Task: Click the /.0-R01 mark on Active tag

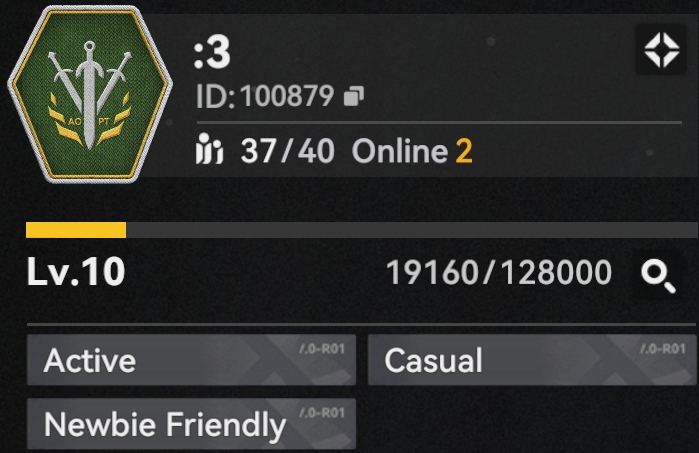Action: tap(322, 349)
